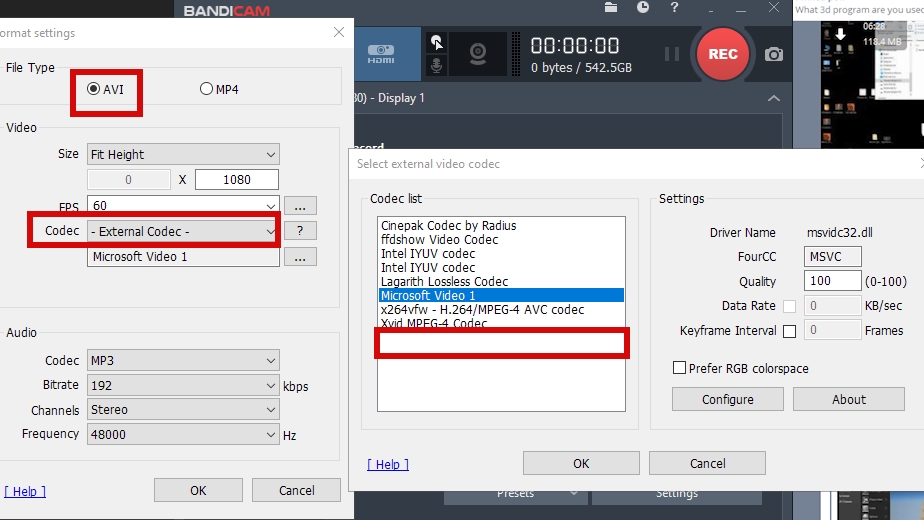Viewport: 924px width, 520px height.
Task: Select the MP4 file type radio button
Action: tap(207, 89)
